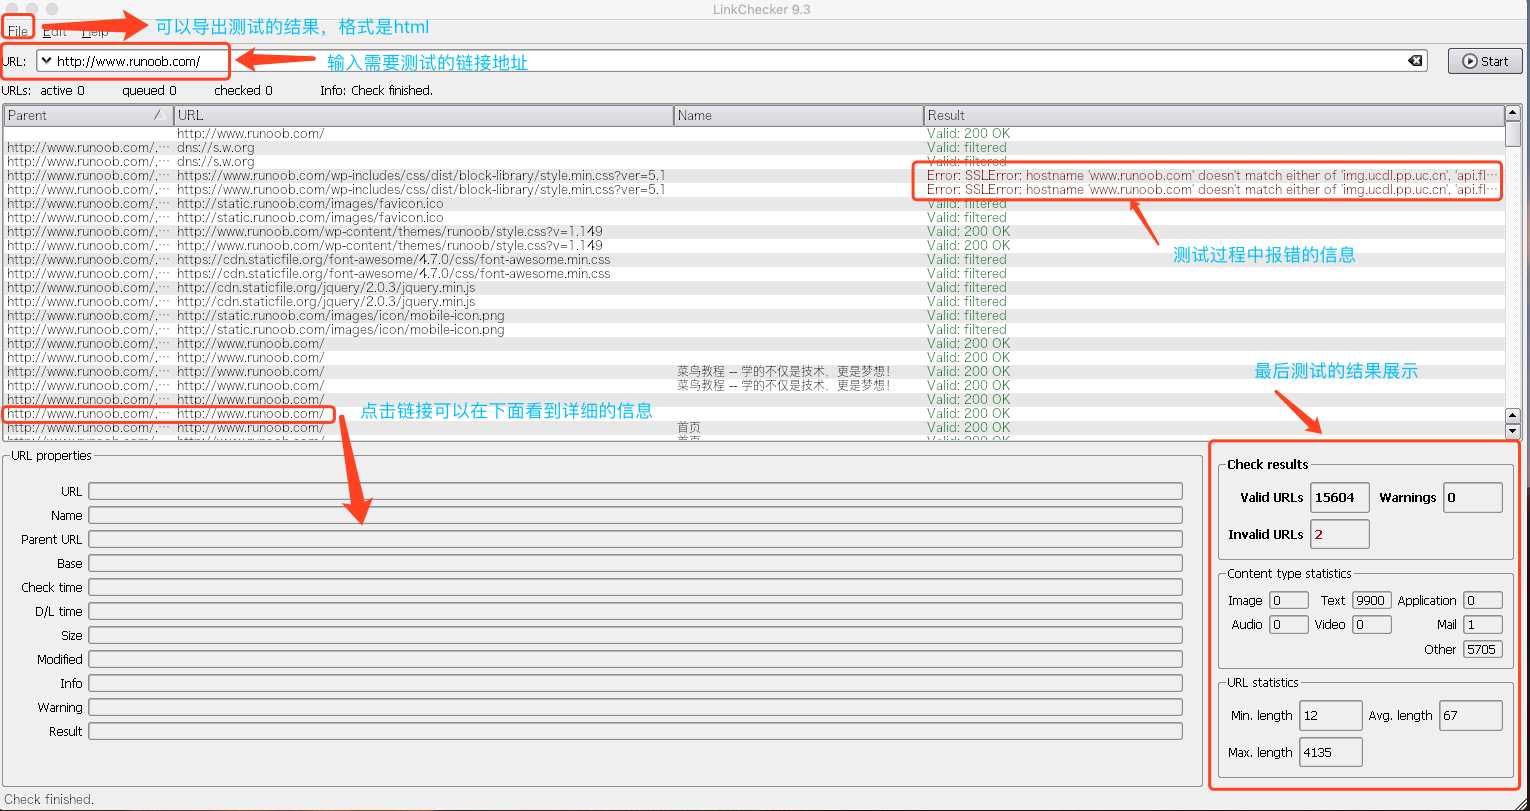1530x811 pixels.
Task: Click the Application content count field
Action: [1482, 600]
